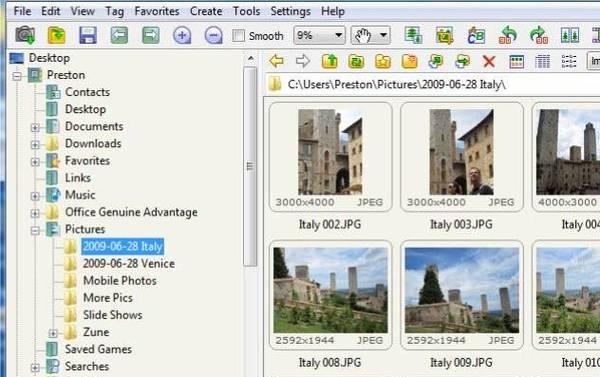Select Links in the folder tree
This screenshot has height=377, width=600.
[78, 178]
